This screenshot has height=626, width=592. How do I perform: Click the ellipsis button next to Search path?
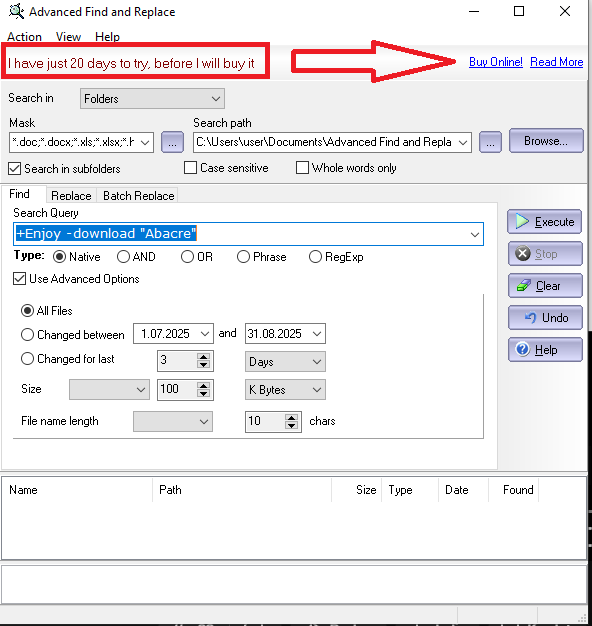point(490,143)
